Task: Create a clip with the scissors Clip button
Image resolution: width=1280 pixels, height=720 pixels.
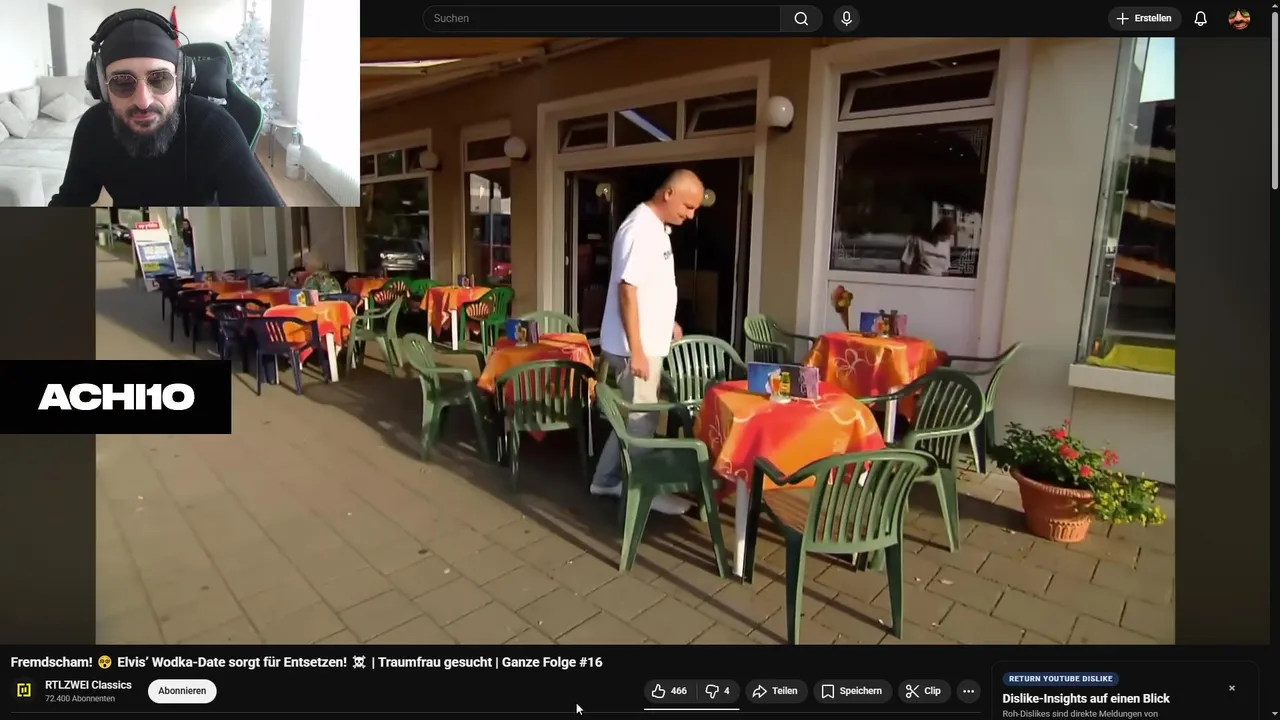Action: point(923,691)
